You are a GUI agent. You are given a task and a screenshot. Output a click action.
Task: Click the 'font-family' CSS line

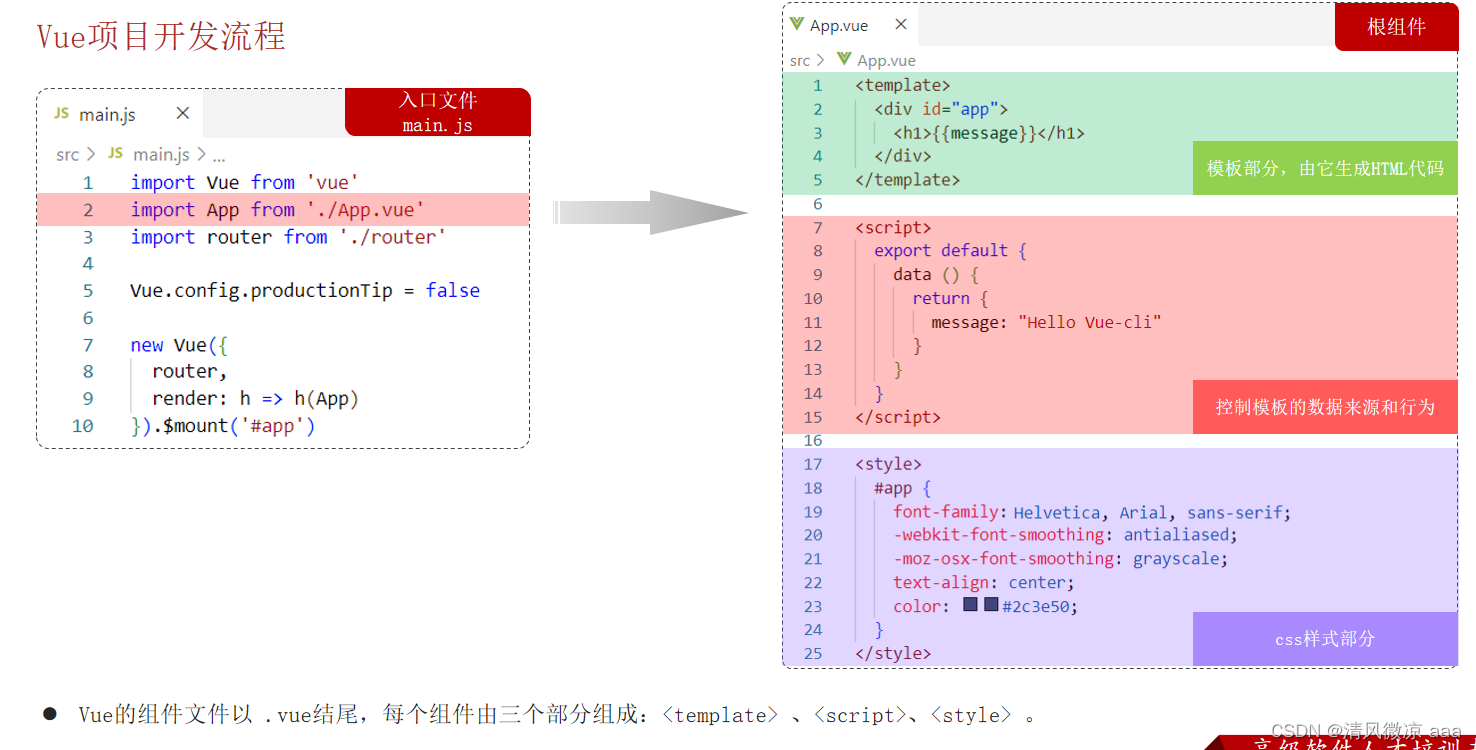click(x=1092, y=512)
